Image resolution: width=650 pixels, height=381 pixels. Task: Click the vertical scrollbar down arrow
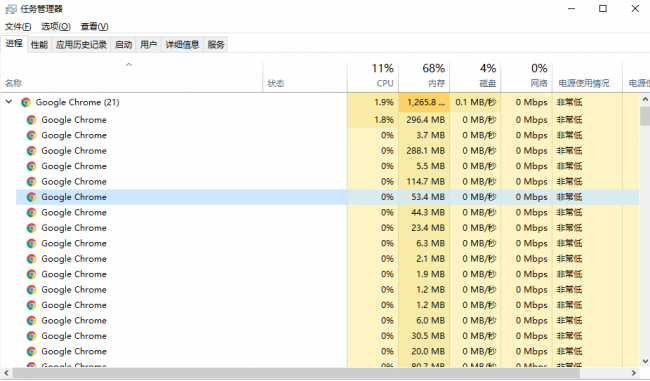coord(645,361)
